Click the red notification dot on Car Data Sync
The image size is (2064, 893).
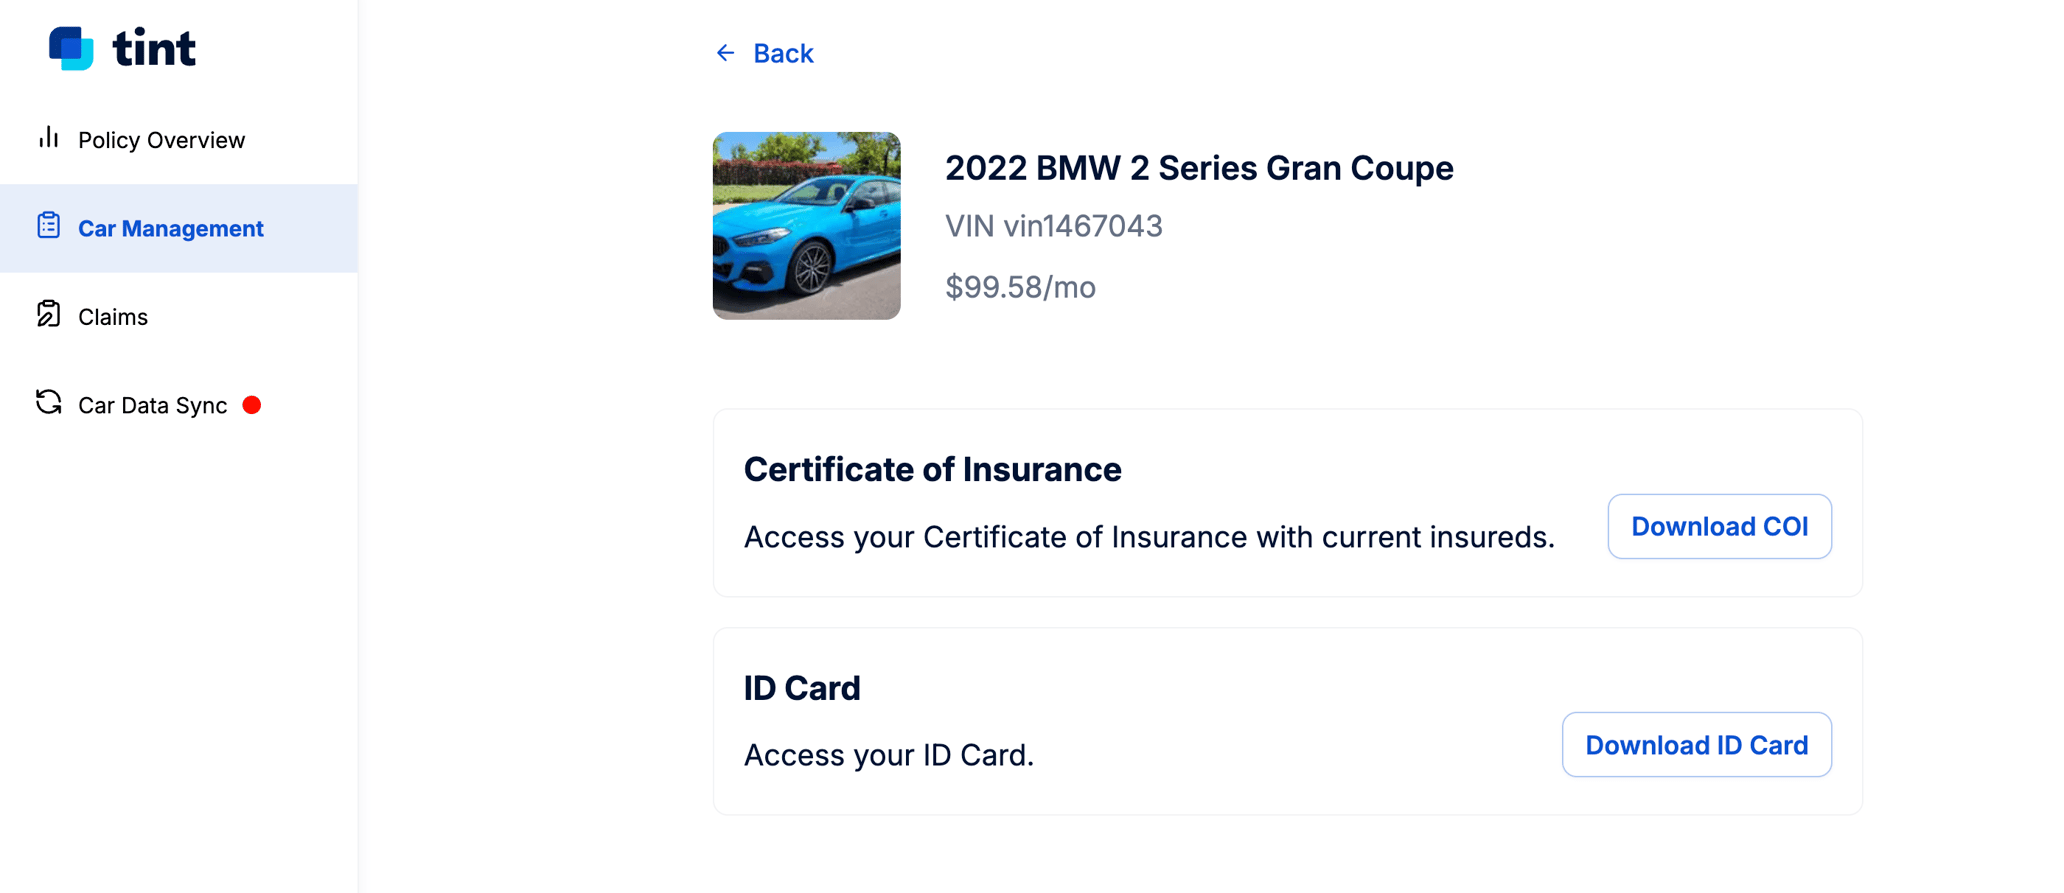click(252, 405)
